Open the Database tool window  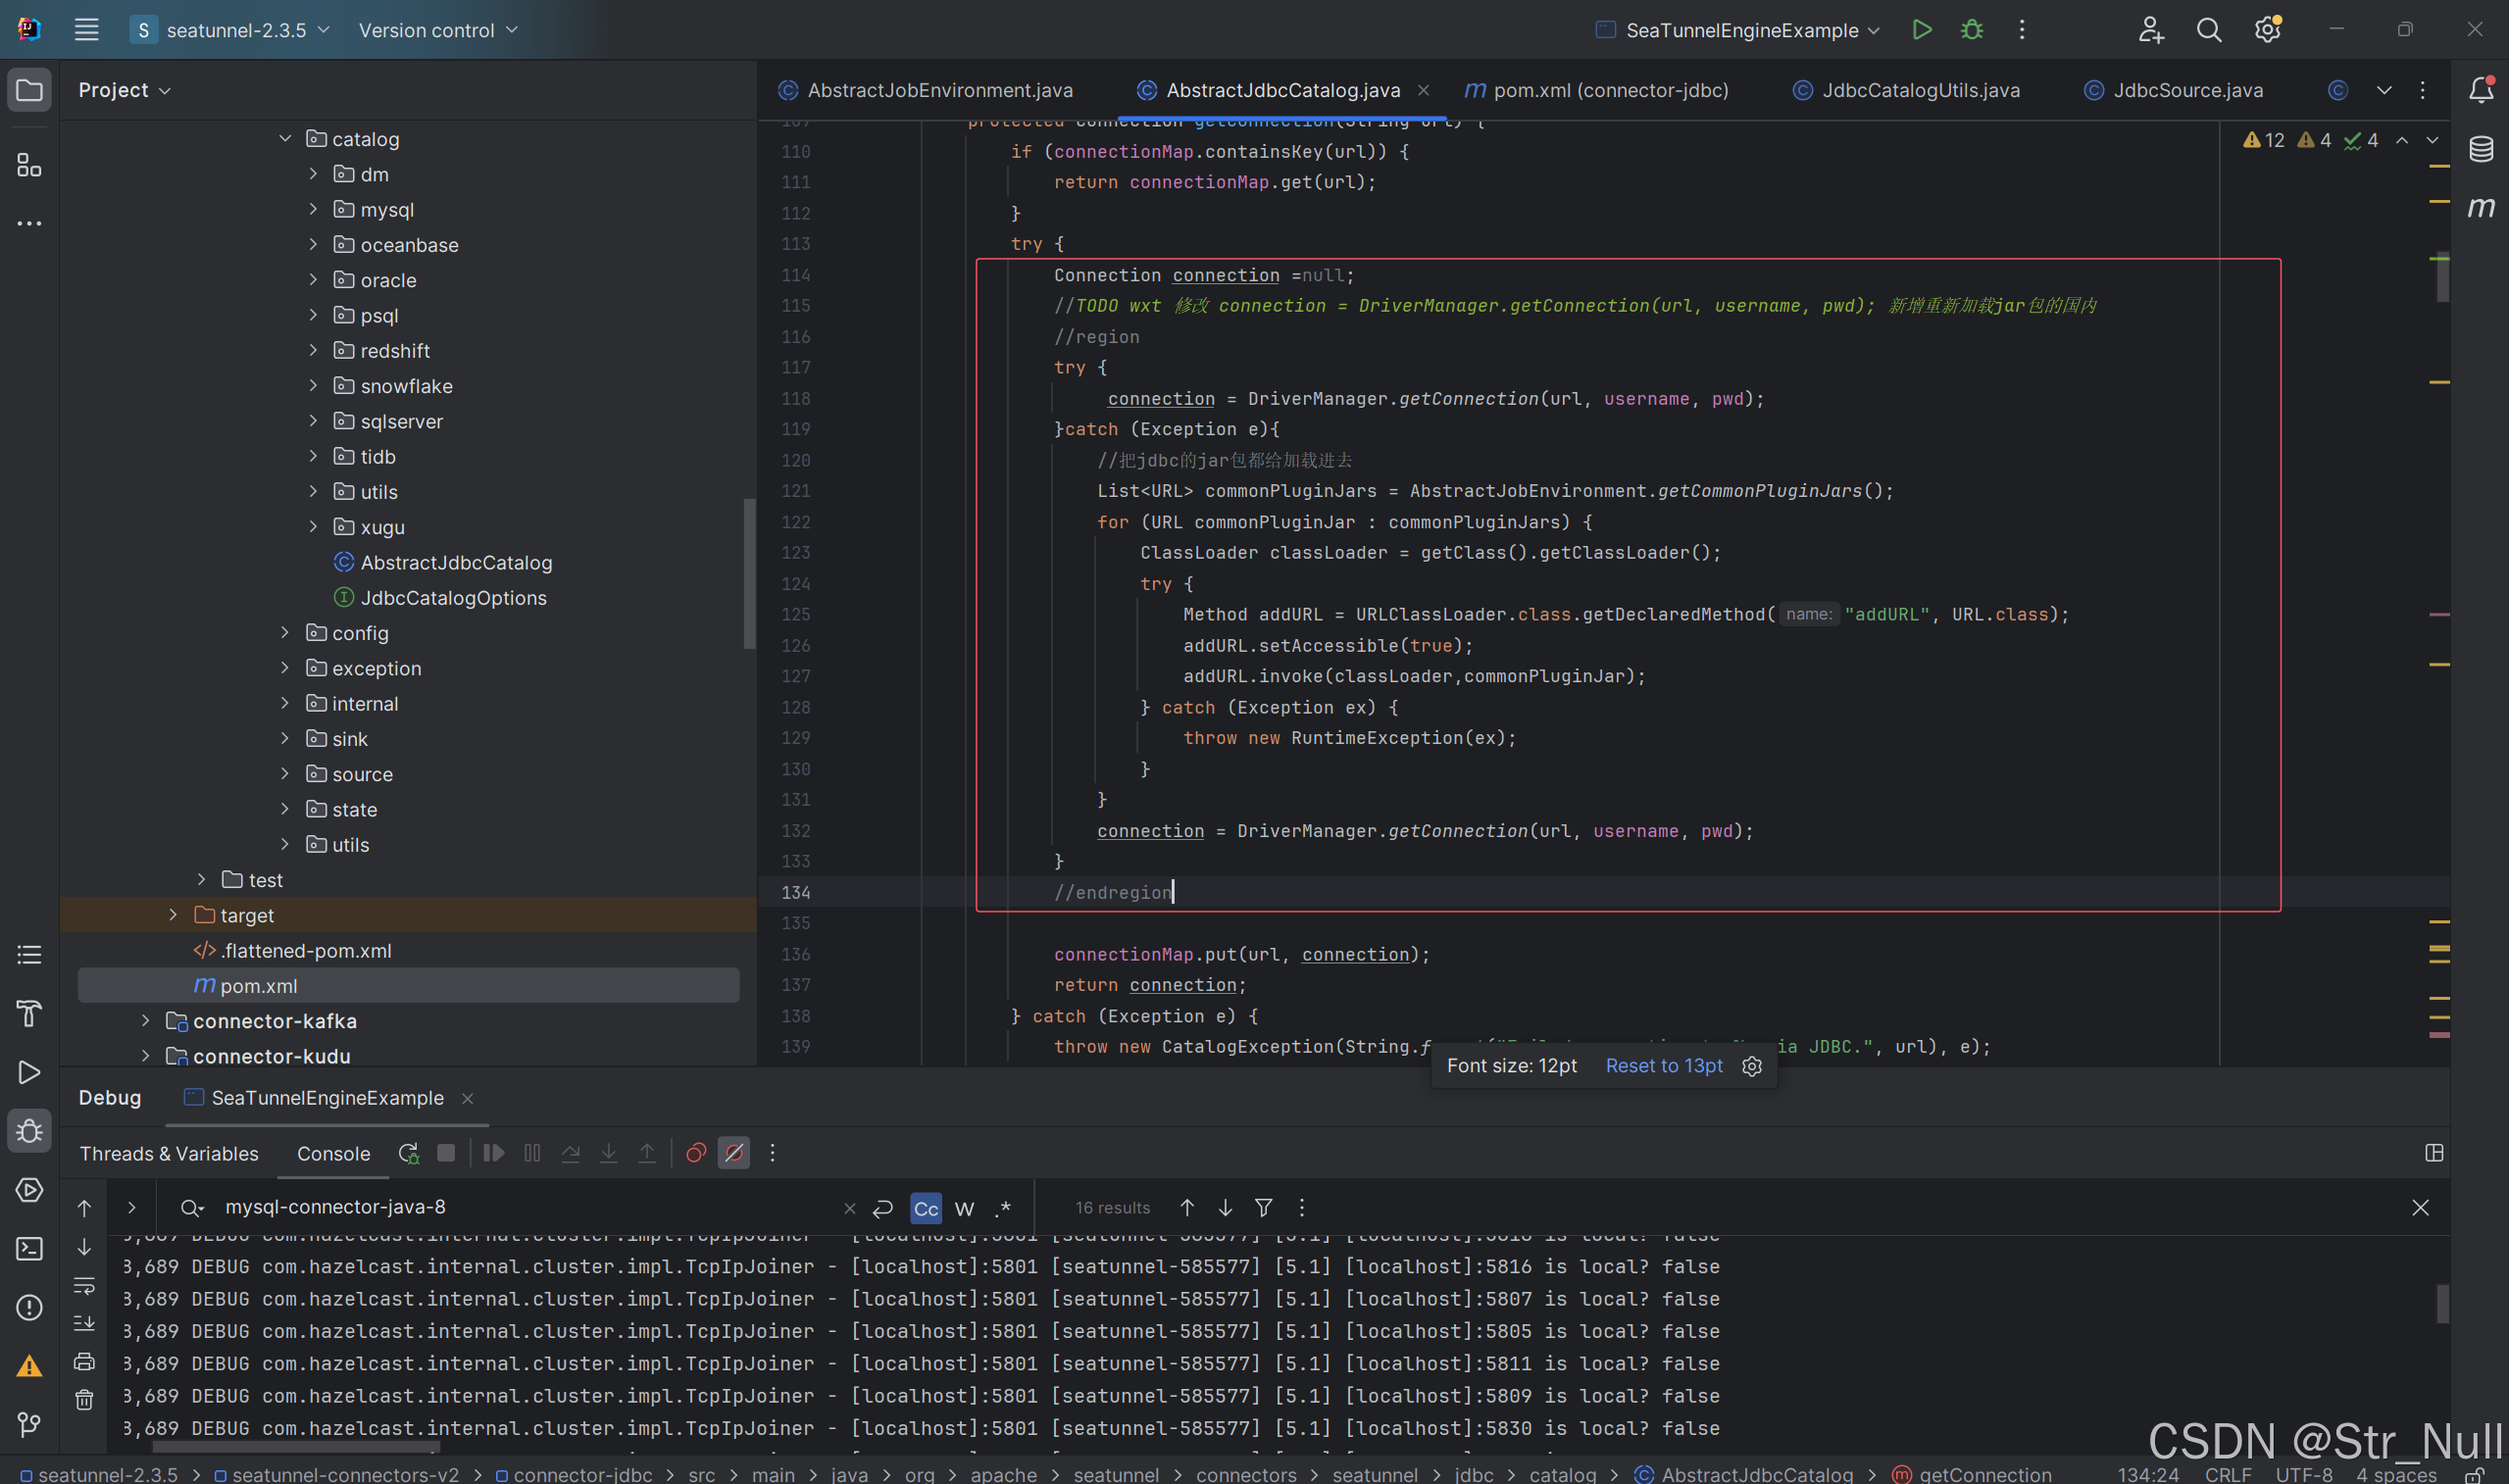click(x=2481, y=149)
